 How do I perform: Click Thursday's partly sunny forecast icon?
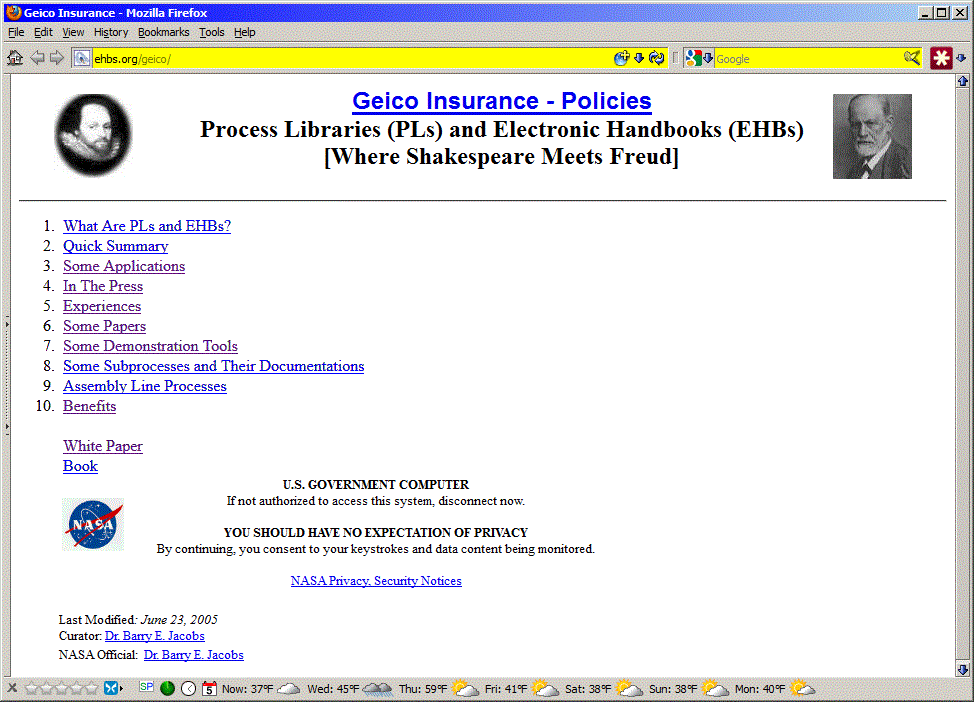pyautogui.click(x=465, y=688)
